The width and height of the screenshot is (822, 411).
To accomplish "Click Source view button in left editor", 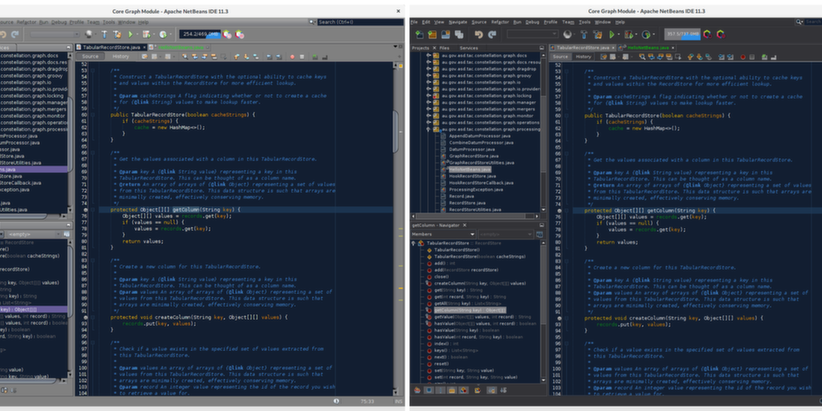I will 90,56.
